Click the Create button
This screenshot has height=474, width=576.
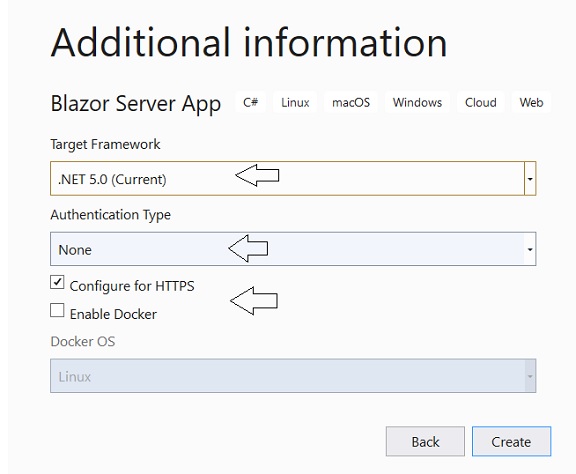[x=511, y=441]
